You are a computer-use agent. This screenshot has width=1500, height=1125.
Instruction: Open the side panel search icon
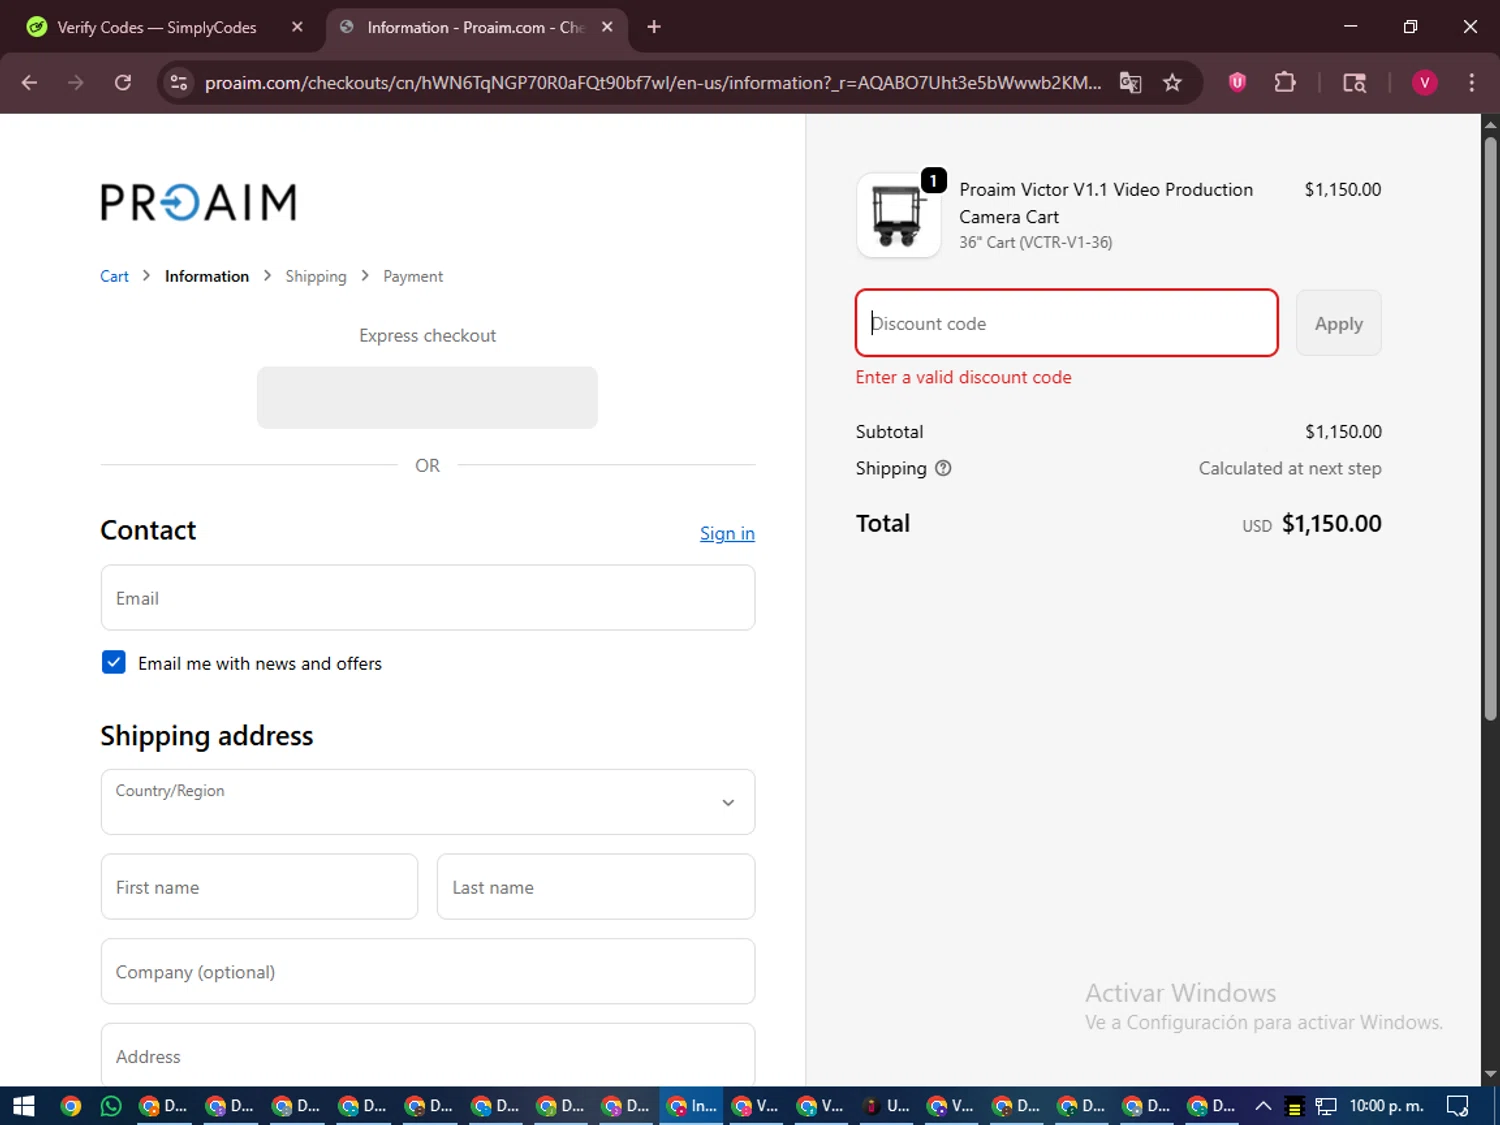click(x=1354, y=83)
